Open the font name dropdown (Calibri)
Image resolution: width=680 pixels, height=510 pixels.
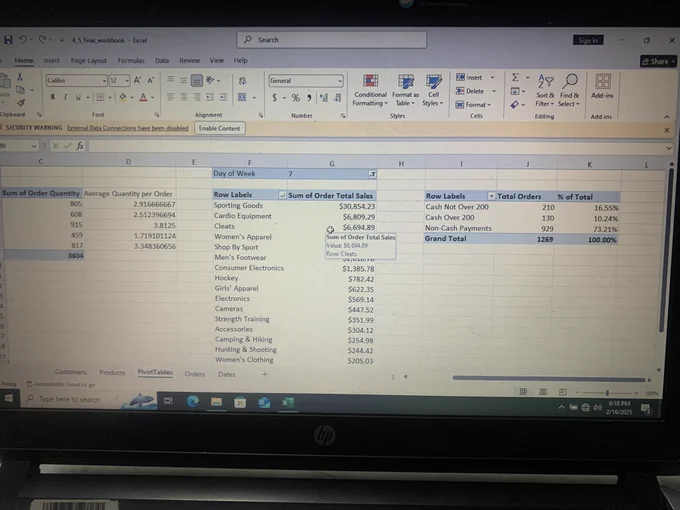[x=105, y=81]
